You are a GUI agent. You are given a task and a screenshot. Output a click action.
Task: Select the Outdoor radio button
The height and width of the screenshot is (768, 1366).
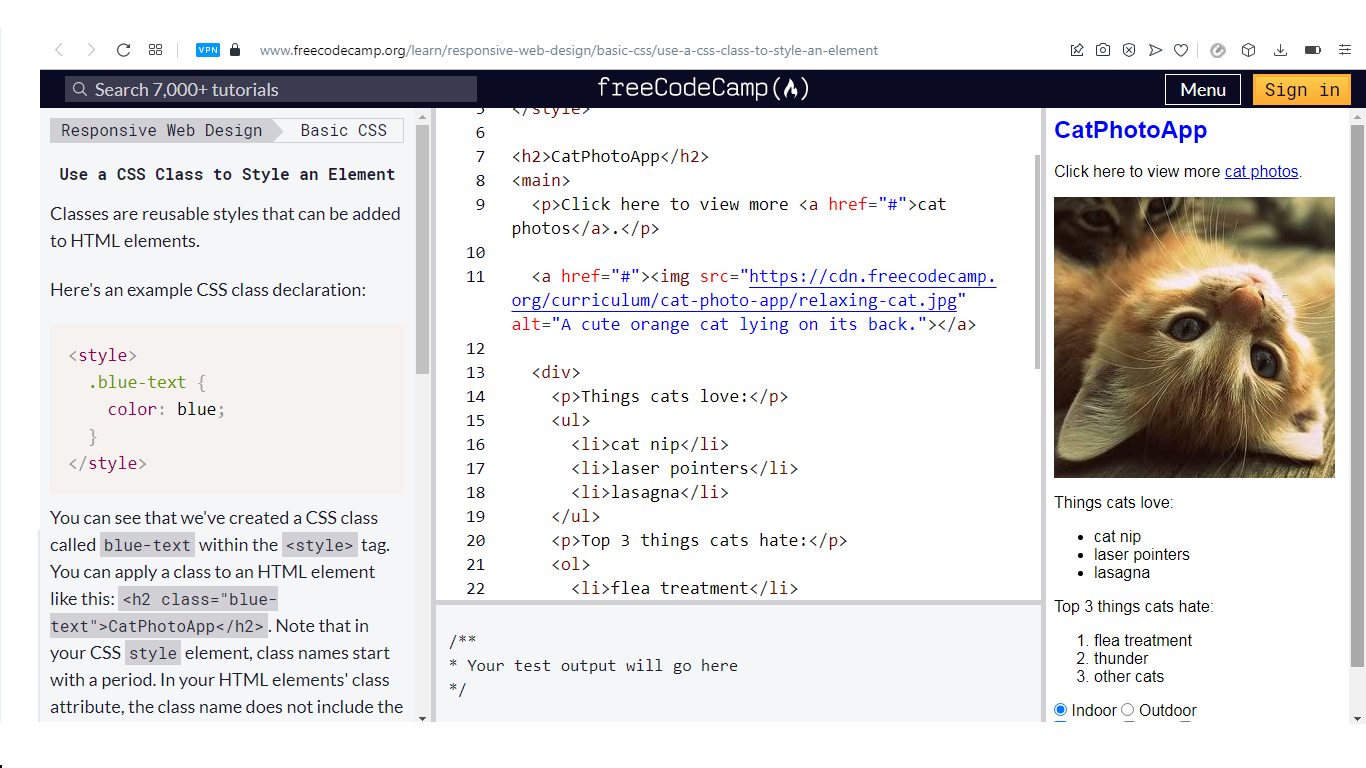1128,710
